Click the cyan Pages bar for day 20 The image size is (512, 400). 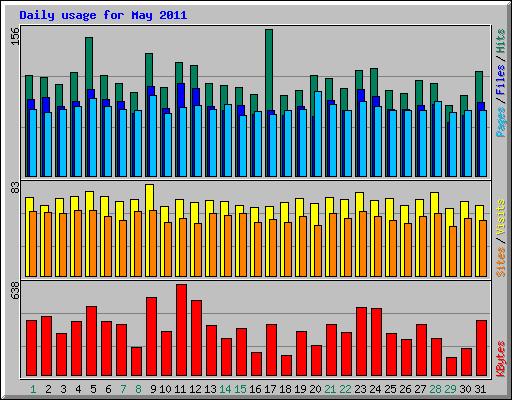[x=318, y=134]
